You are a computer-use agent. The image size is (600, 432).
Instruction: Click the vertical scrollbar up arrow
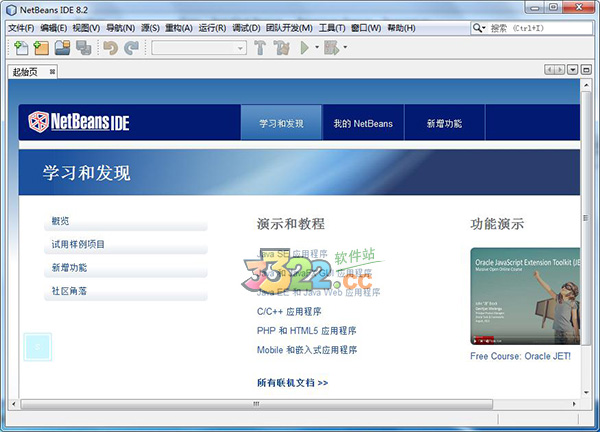point(586,85)
